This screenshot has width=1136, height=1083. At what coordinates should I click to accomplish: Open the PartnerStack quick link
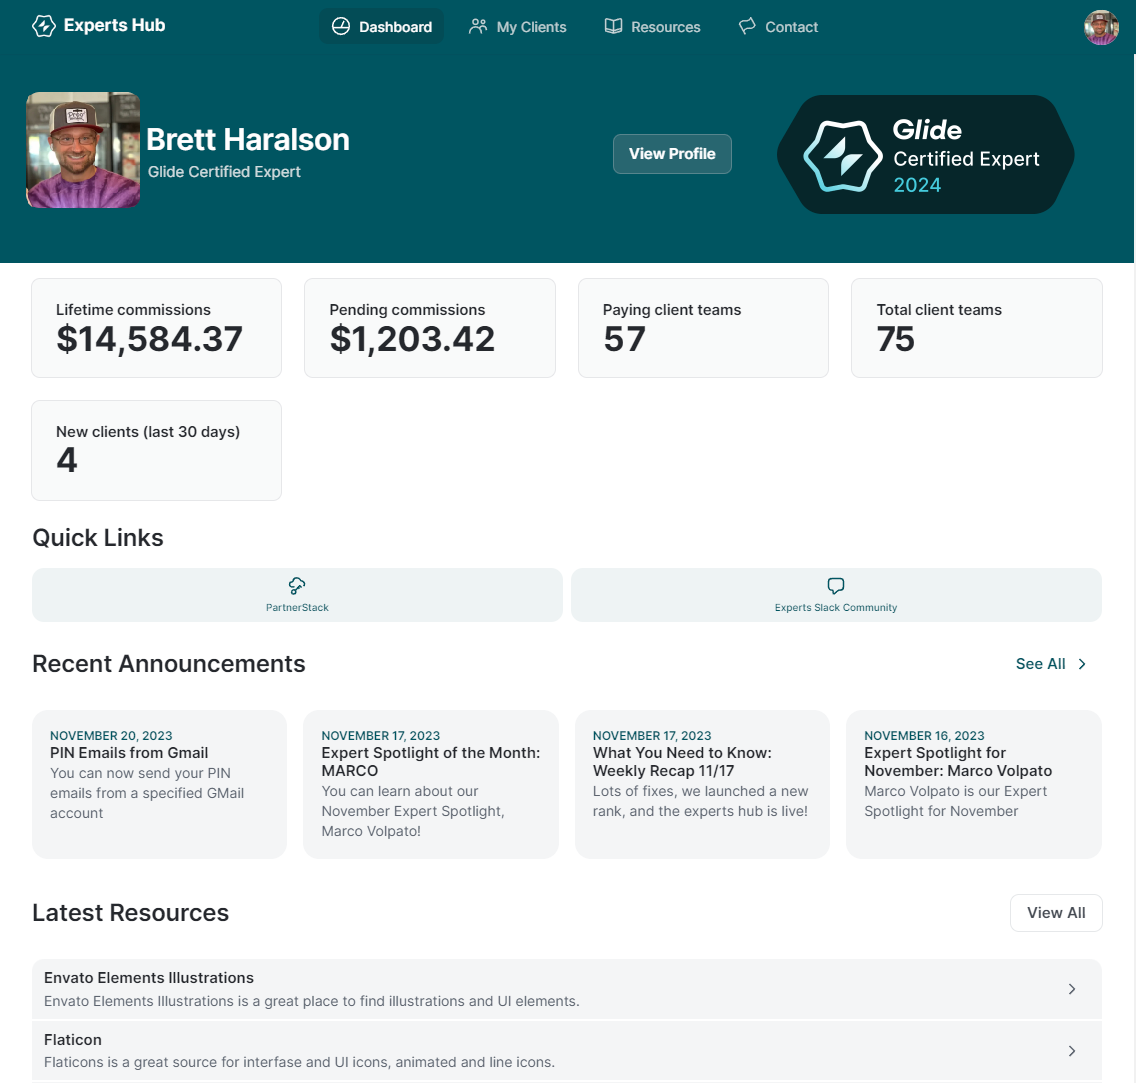(297, 595)
